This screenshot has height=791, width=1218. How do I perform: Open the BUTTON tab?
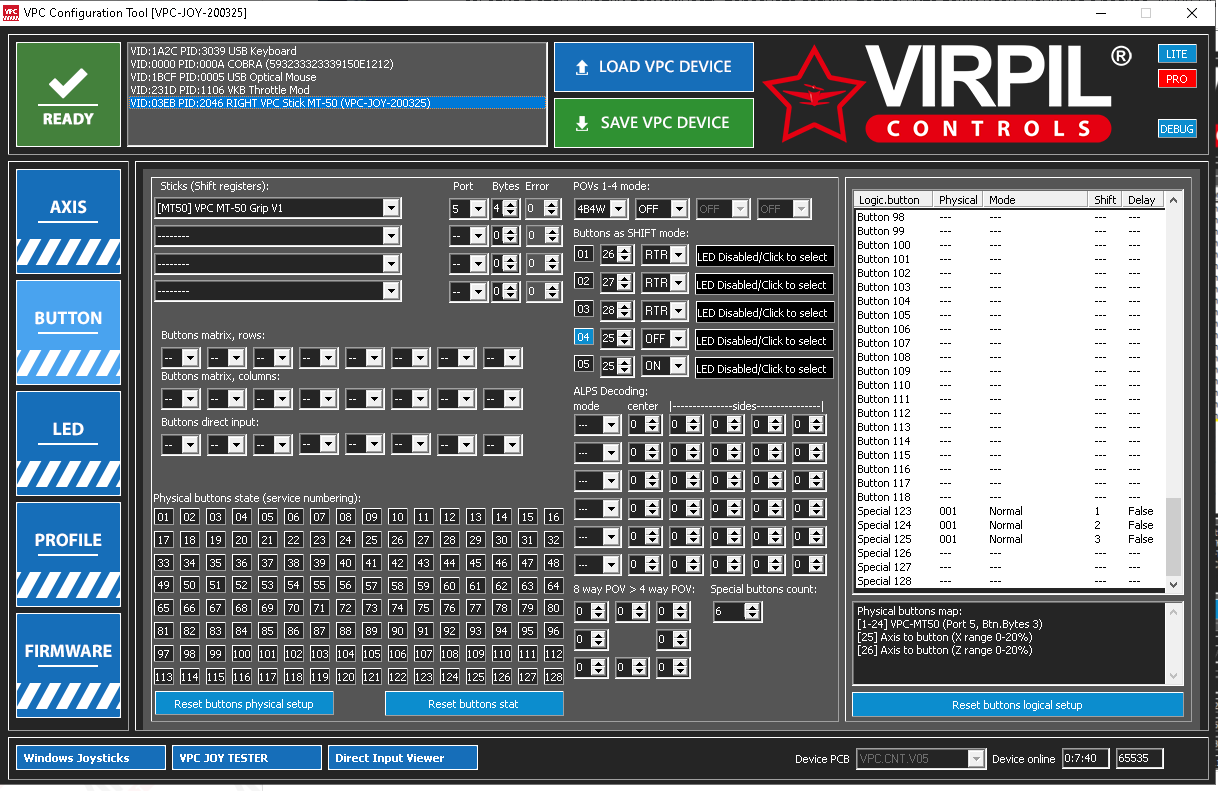pyautogui.click(x=68, y=332)
